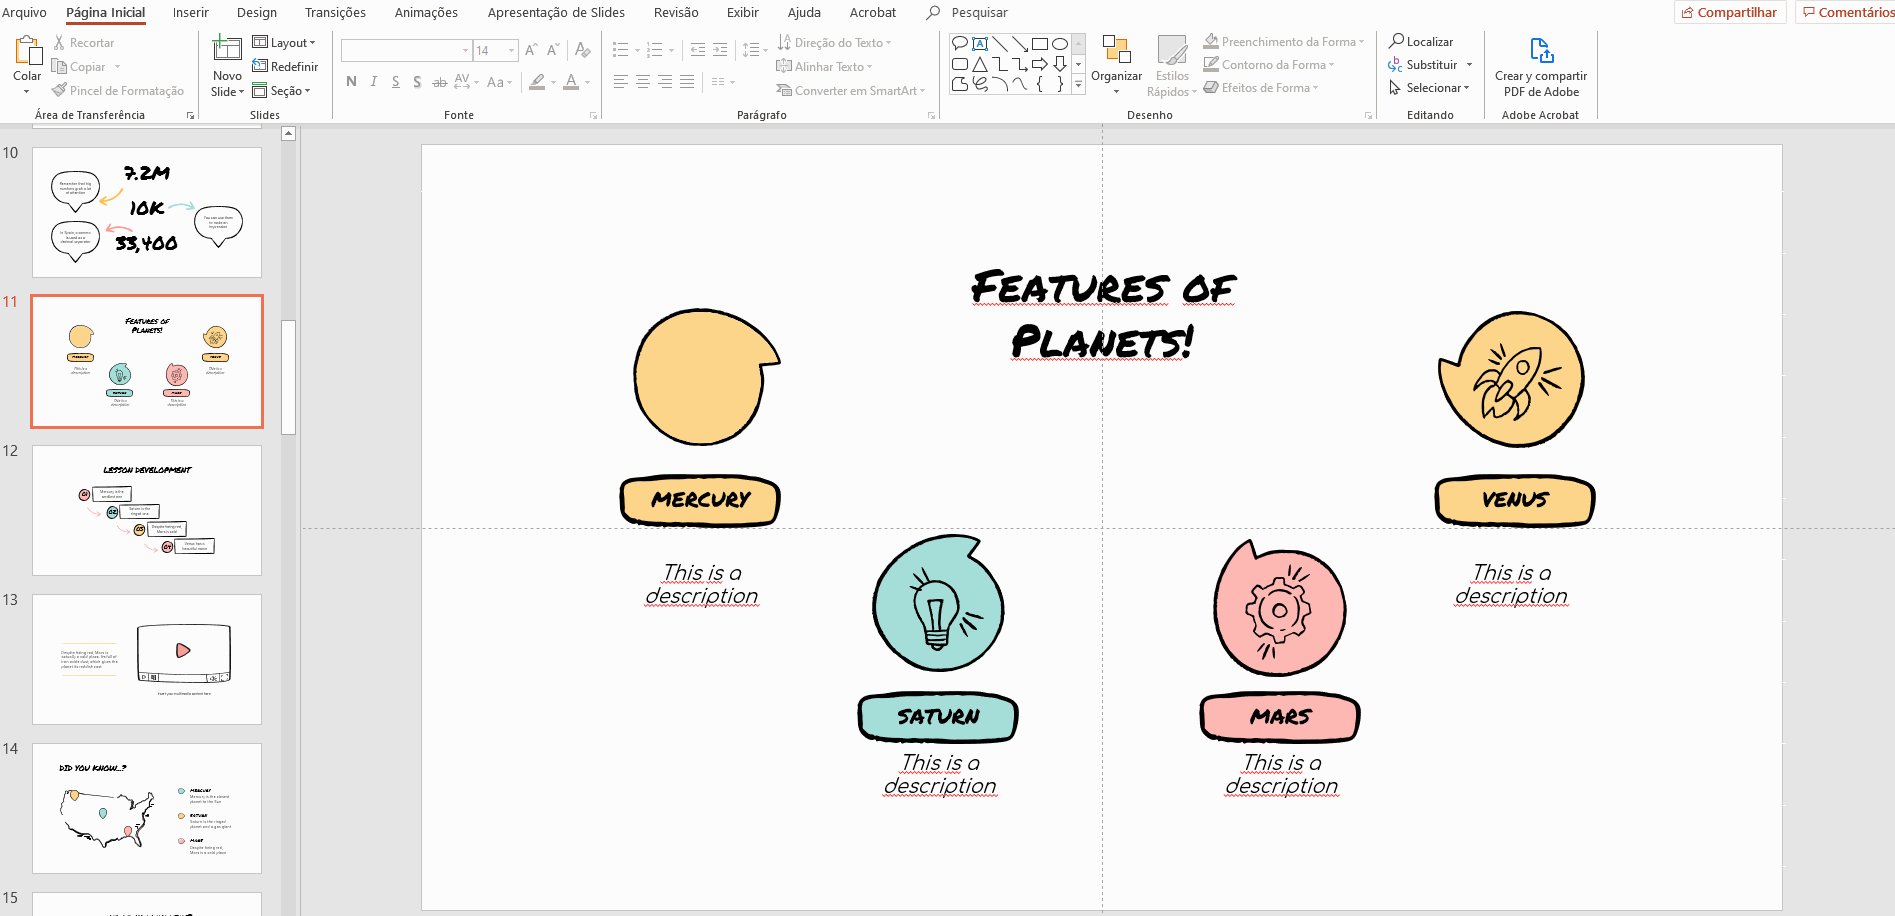Toggle justified text alignment

coord(687,82)
